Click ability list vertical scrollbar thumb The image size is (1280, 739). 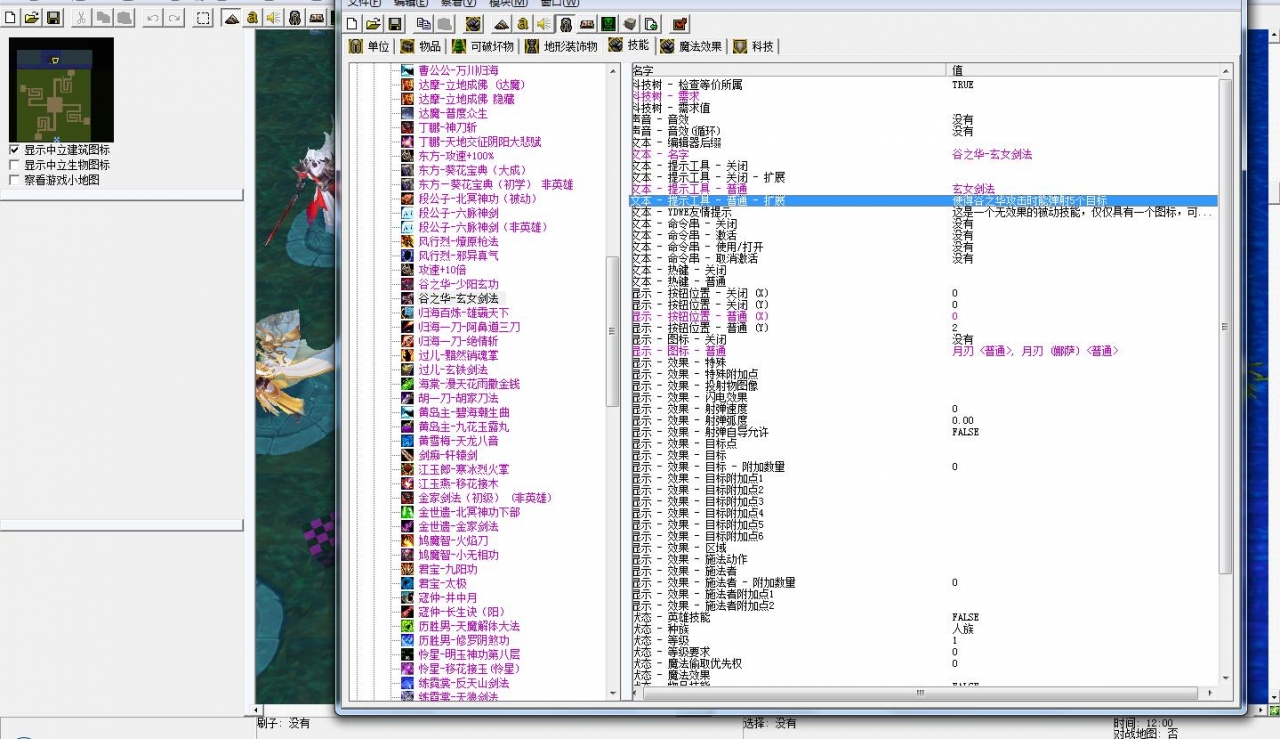[613, 332]
